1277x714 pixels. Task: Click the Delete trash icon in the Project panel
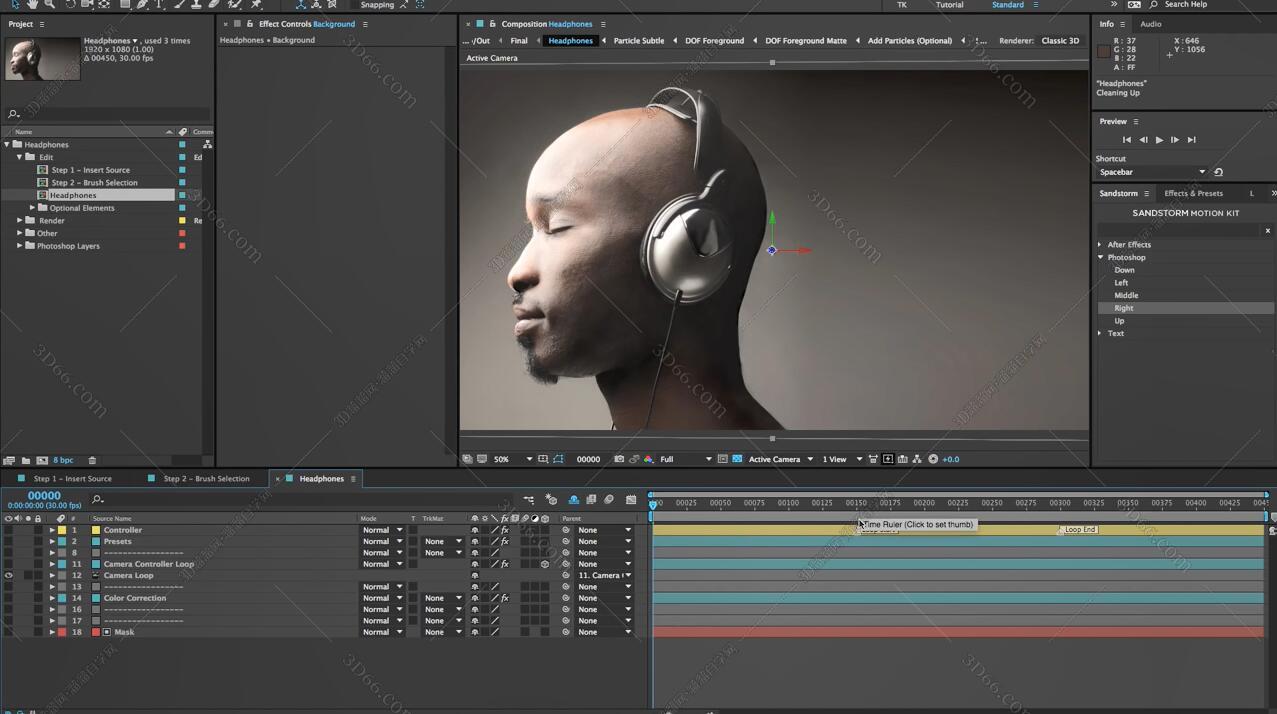pyautogui.click(x=92, y=460)
